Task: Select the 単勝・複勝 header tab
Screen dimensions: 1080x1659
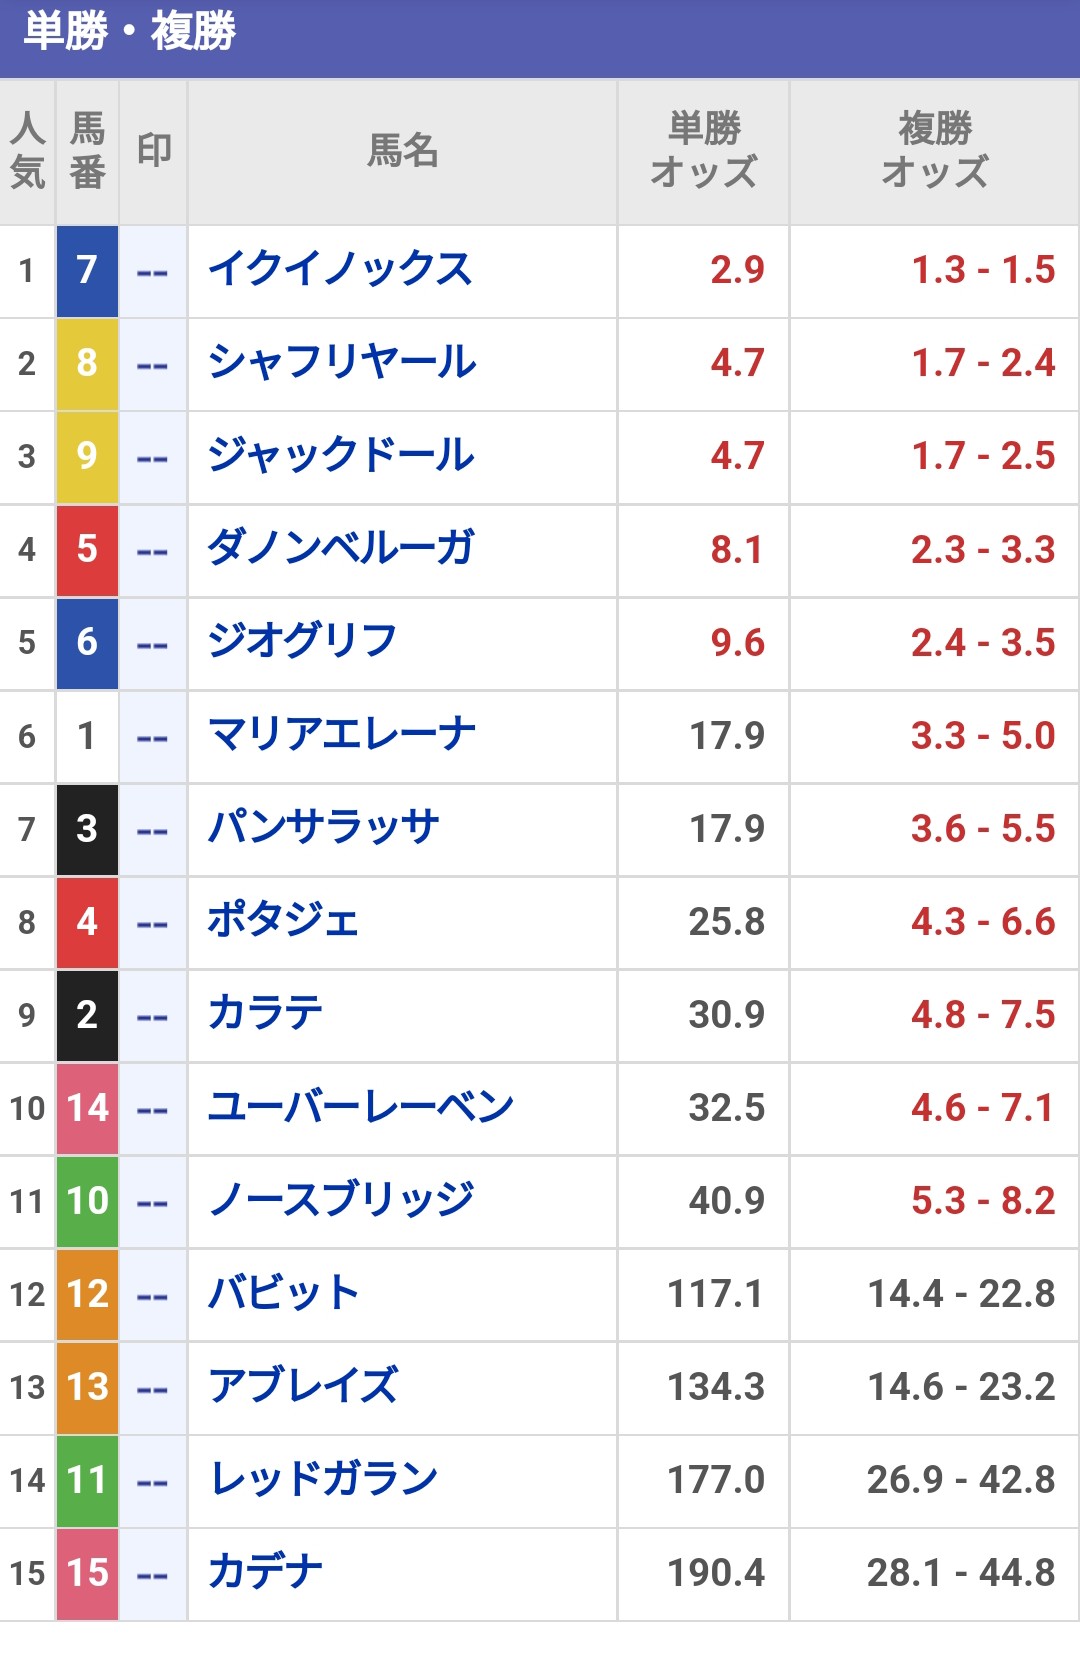Action: point(130,32)
